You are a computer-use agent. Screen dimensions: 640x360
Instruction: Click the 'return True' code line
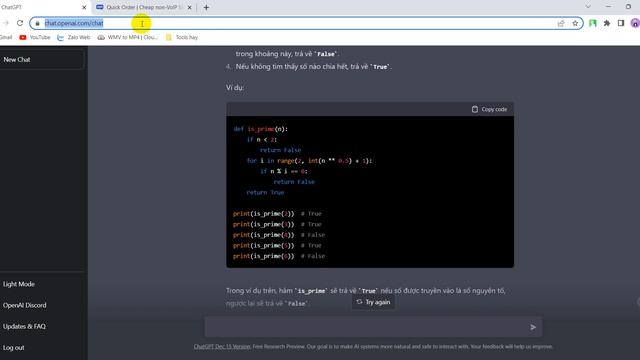(x=265, y=193)
